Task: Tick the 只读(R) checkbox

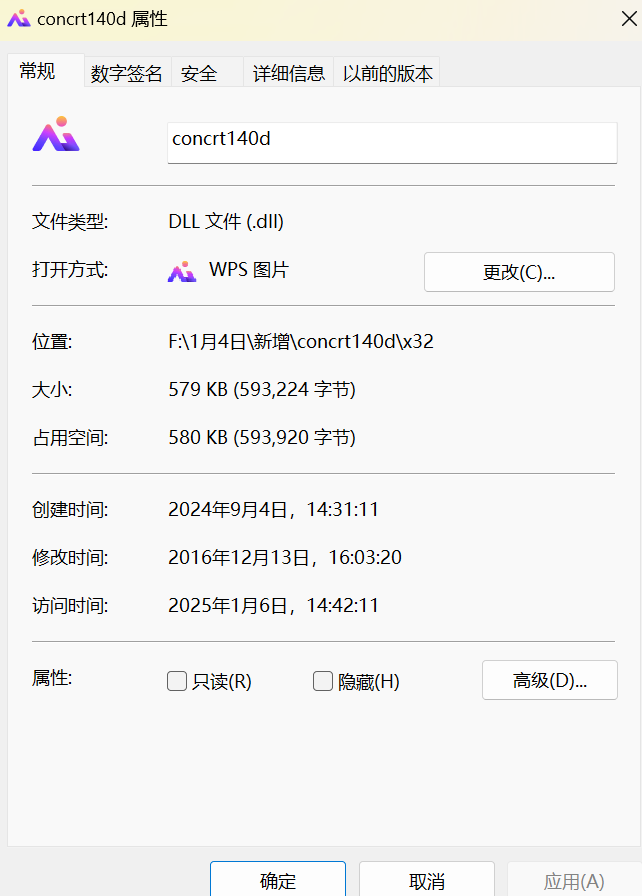Action: pyautogui.click(x=177, y=681)
